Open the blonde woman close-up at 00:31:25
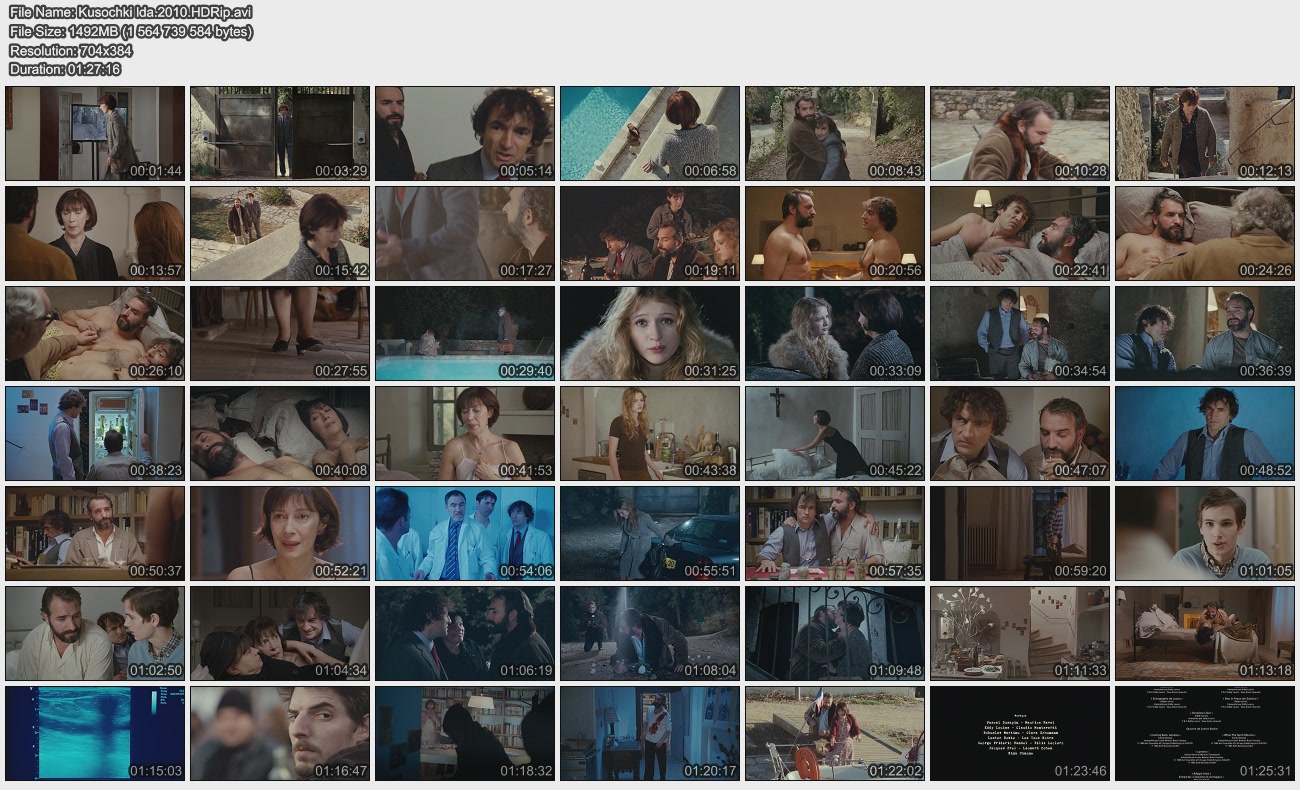1300x790 pixels. pos(650,333)
